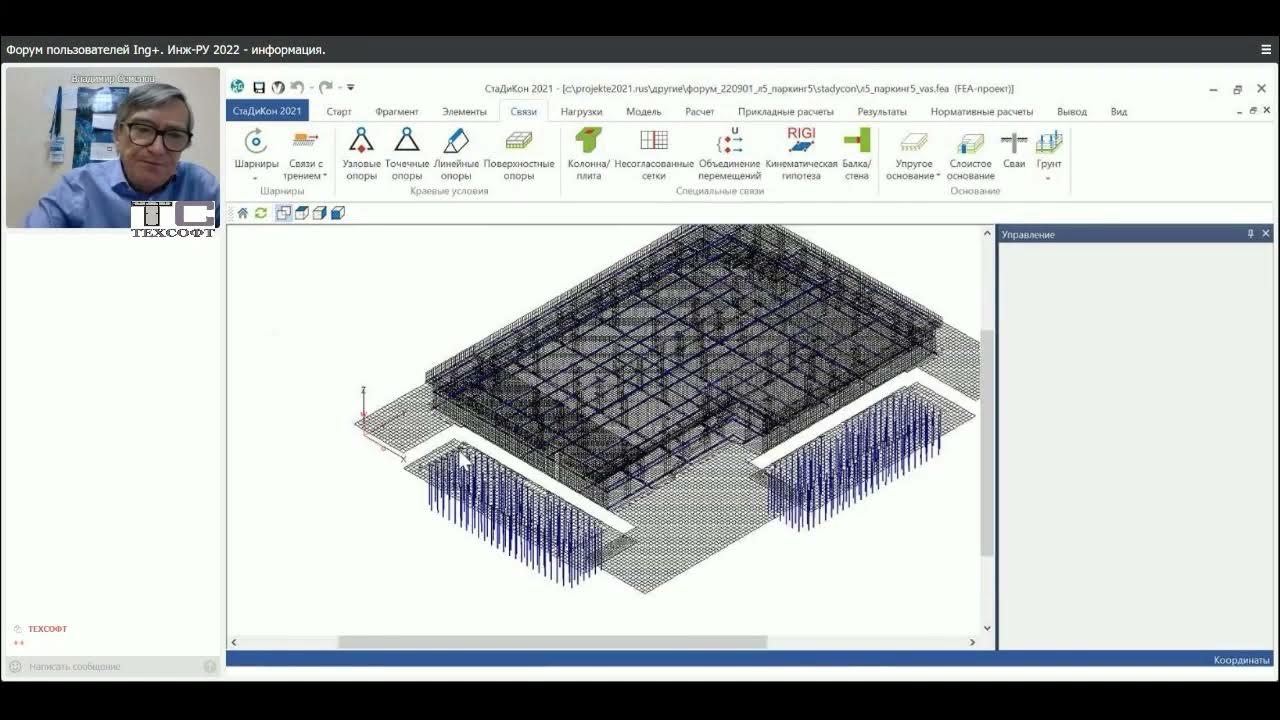
Task: Select the second cube display mode icon
Action: (x=302, y=213)
